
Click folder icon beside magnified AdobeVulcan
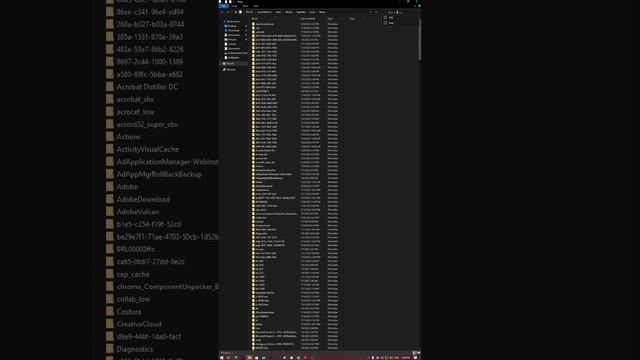tap(110, 212)
